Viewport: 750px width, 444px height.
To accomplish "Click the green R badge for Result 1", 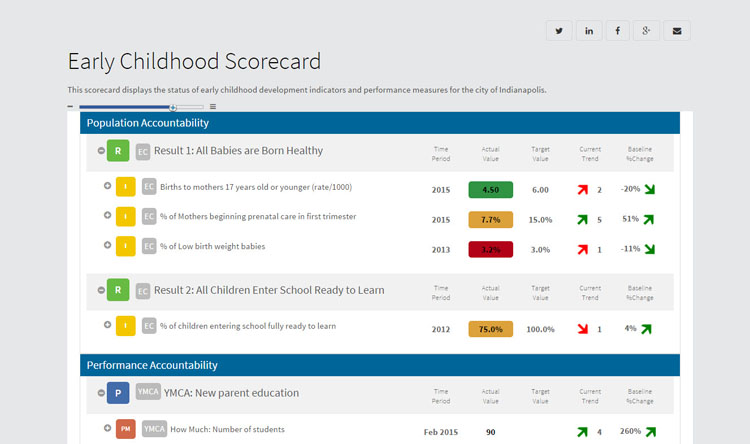I will click(x=118, y=151).
